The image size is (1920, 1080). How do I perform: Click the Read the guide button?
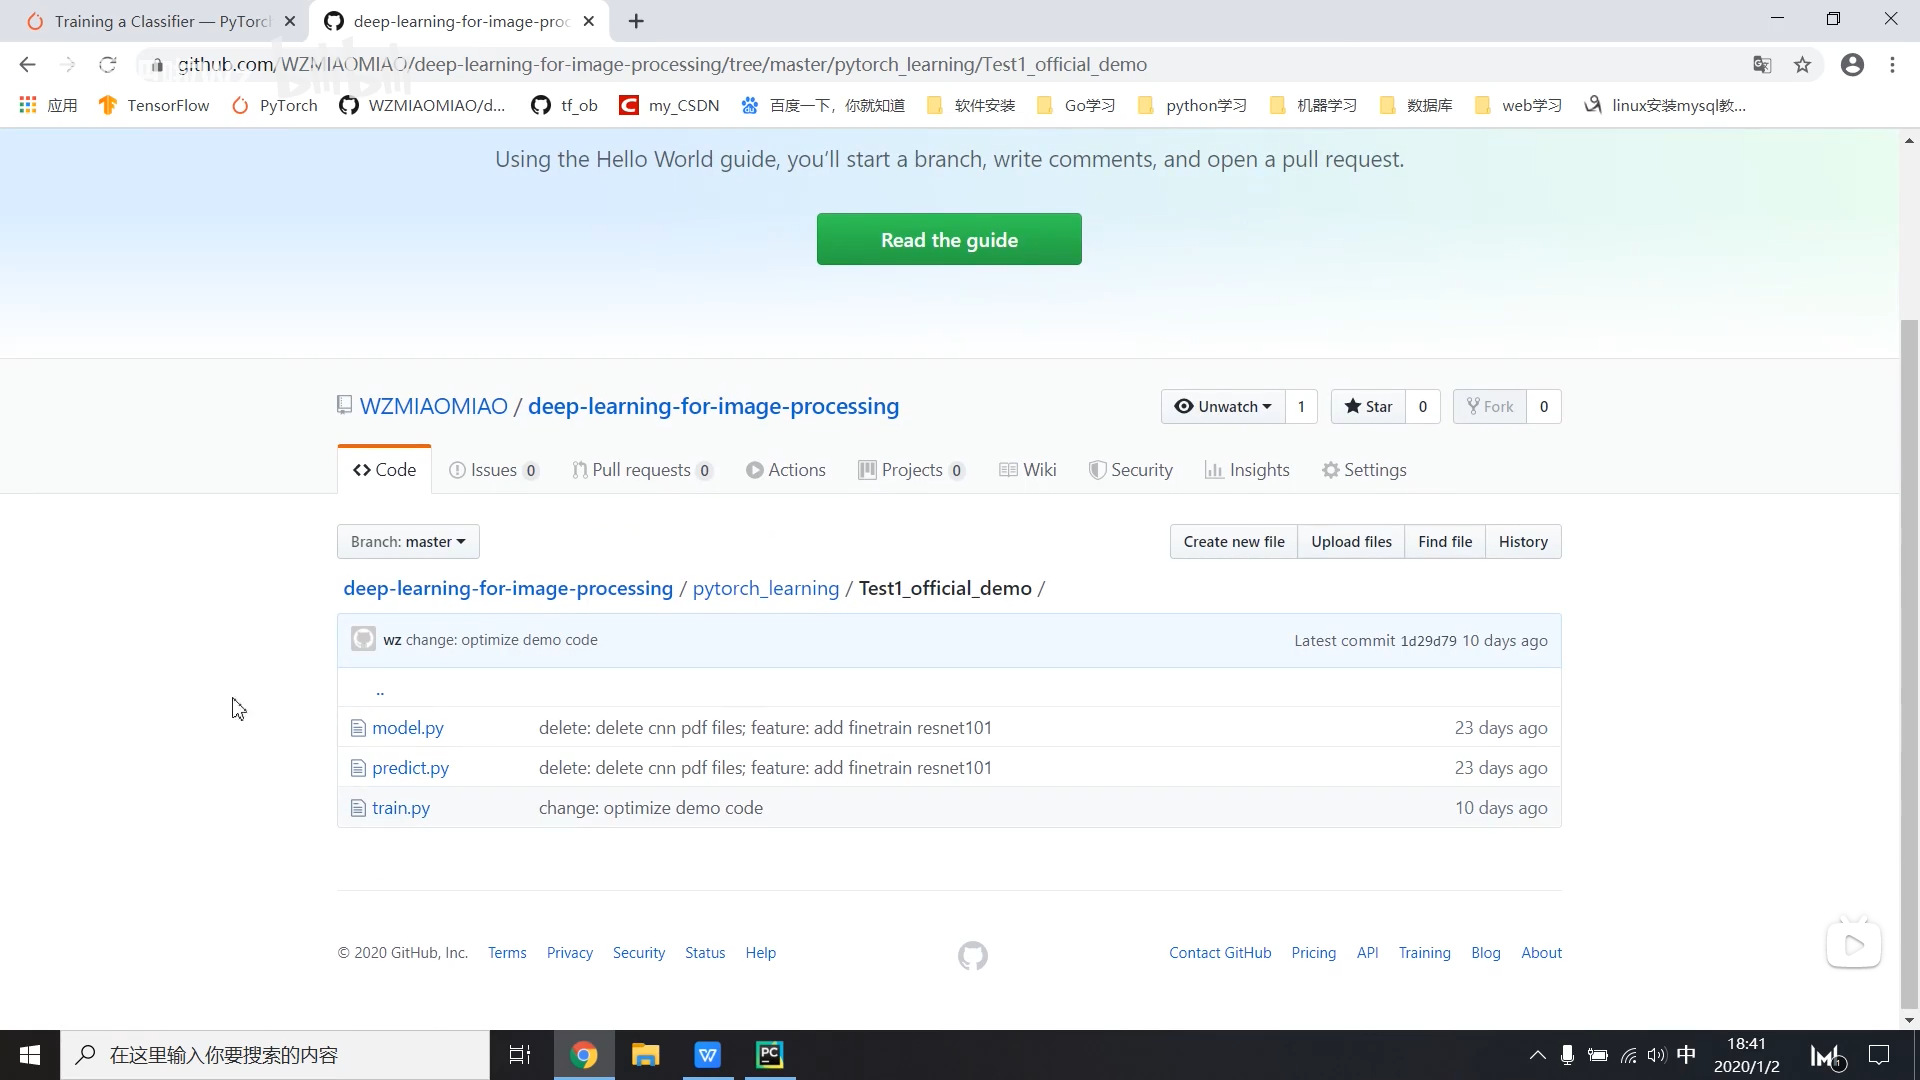(x=948, y=239)
